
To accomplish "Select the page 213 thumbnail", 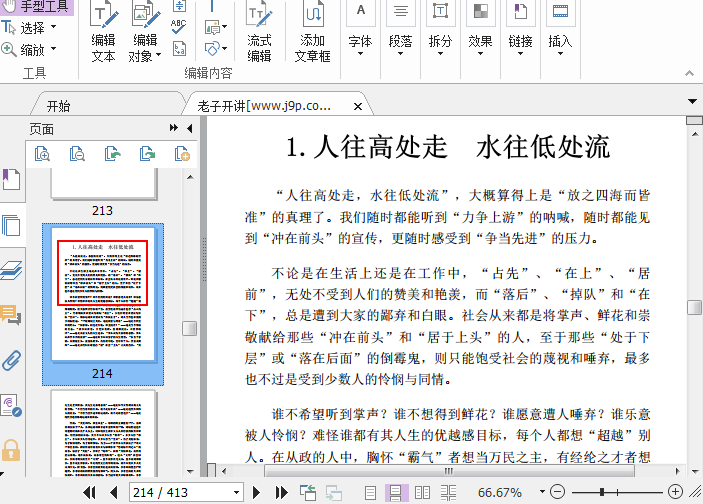I will [101, 183].
